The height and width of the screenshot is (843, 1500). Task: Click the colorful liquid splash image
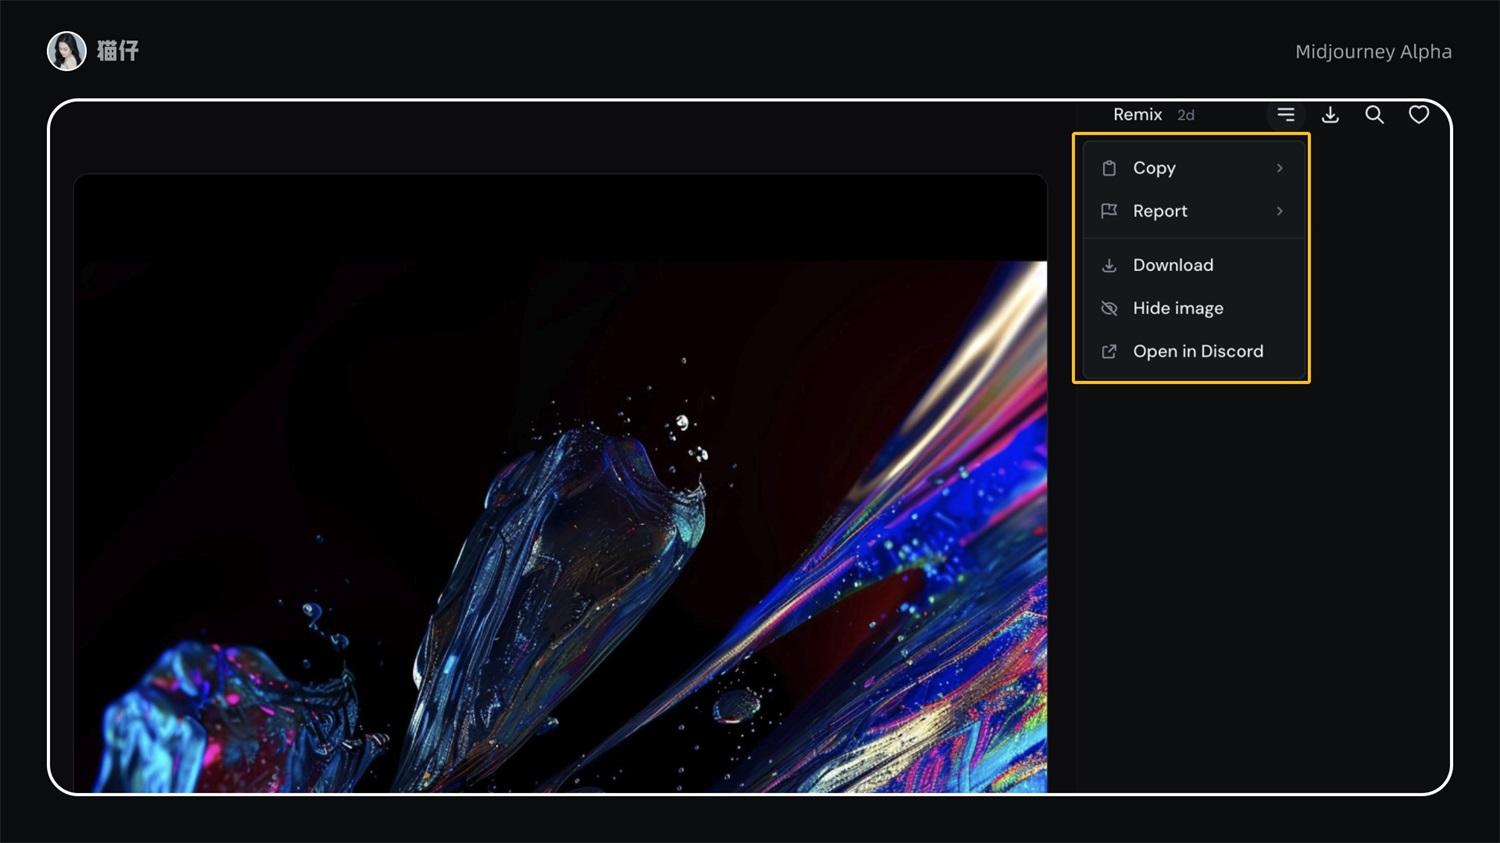[561, 483]
